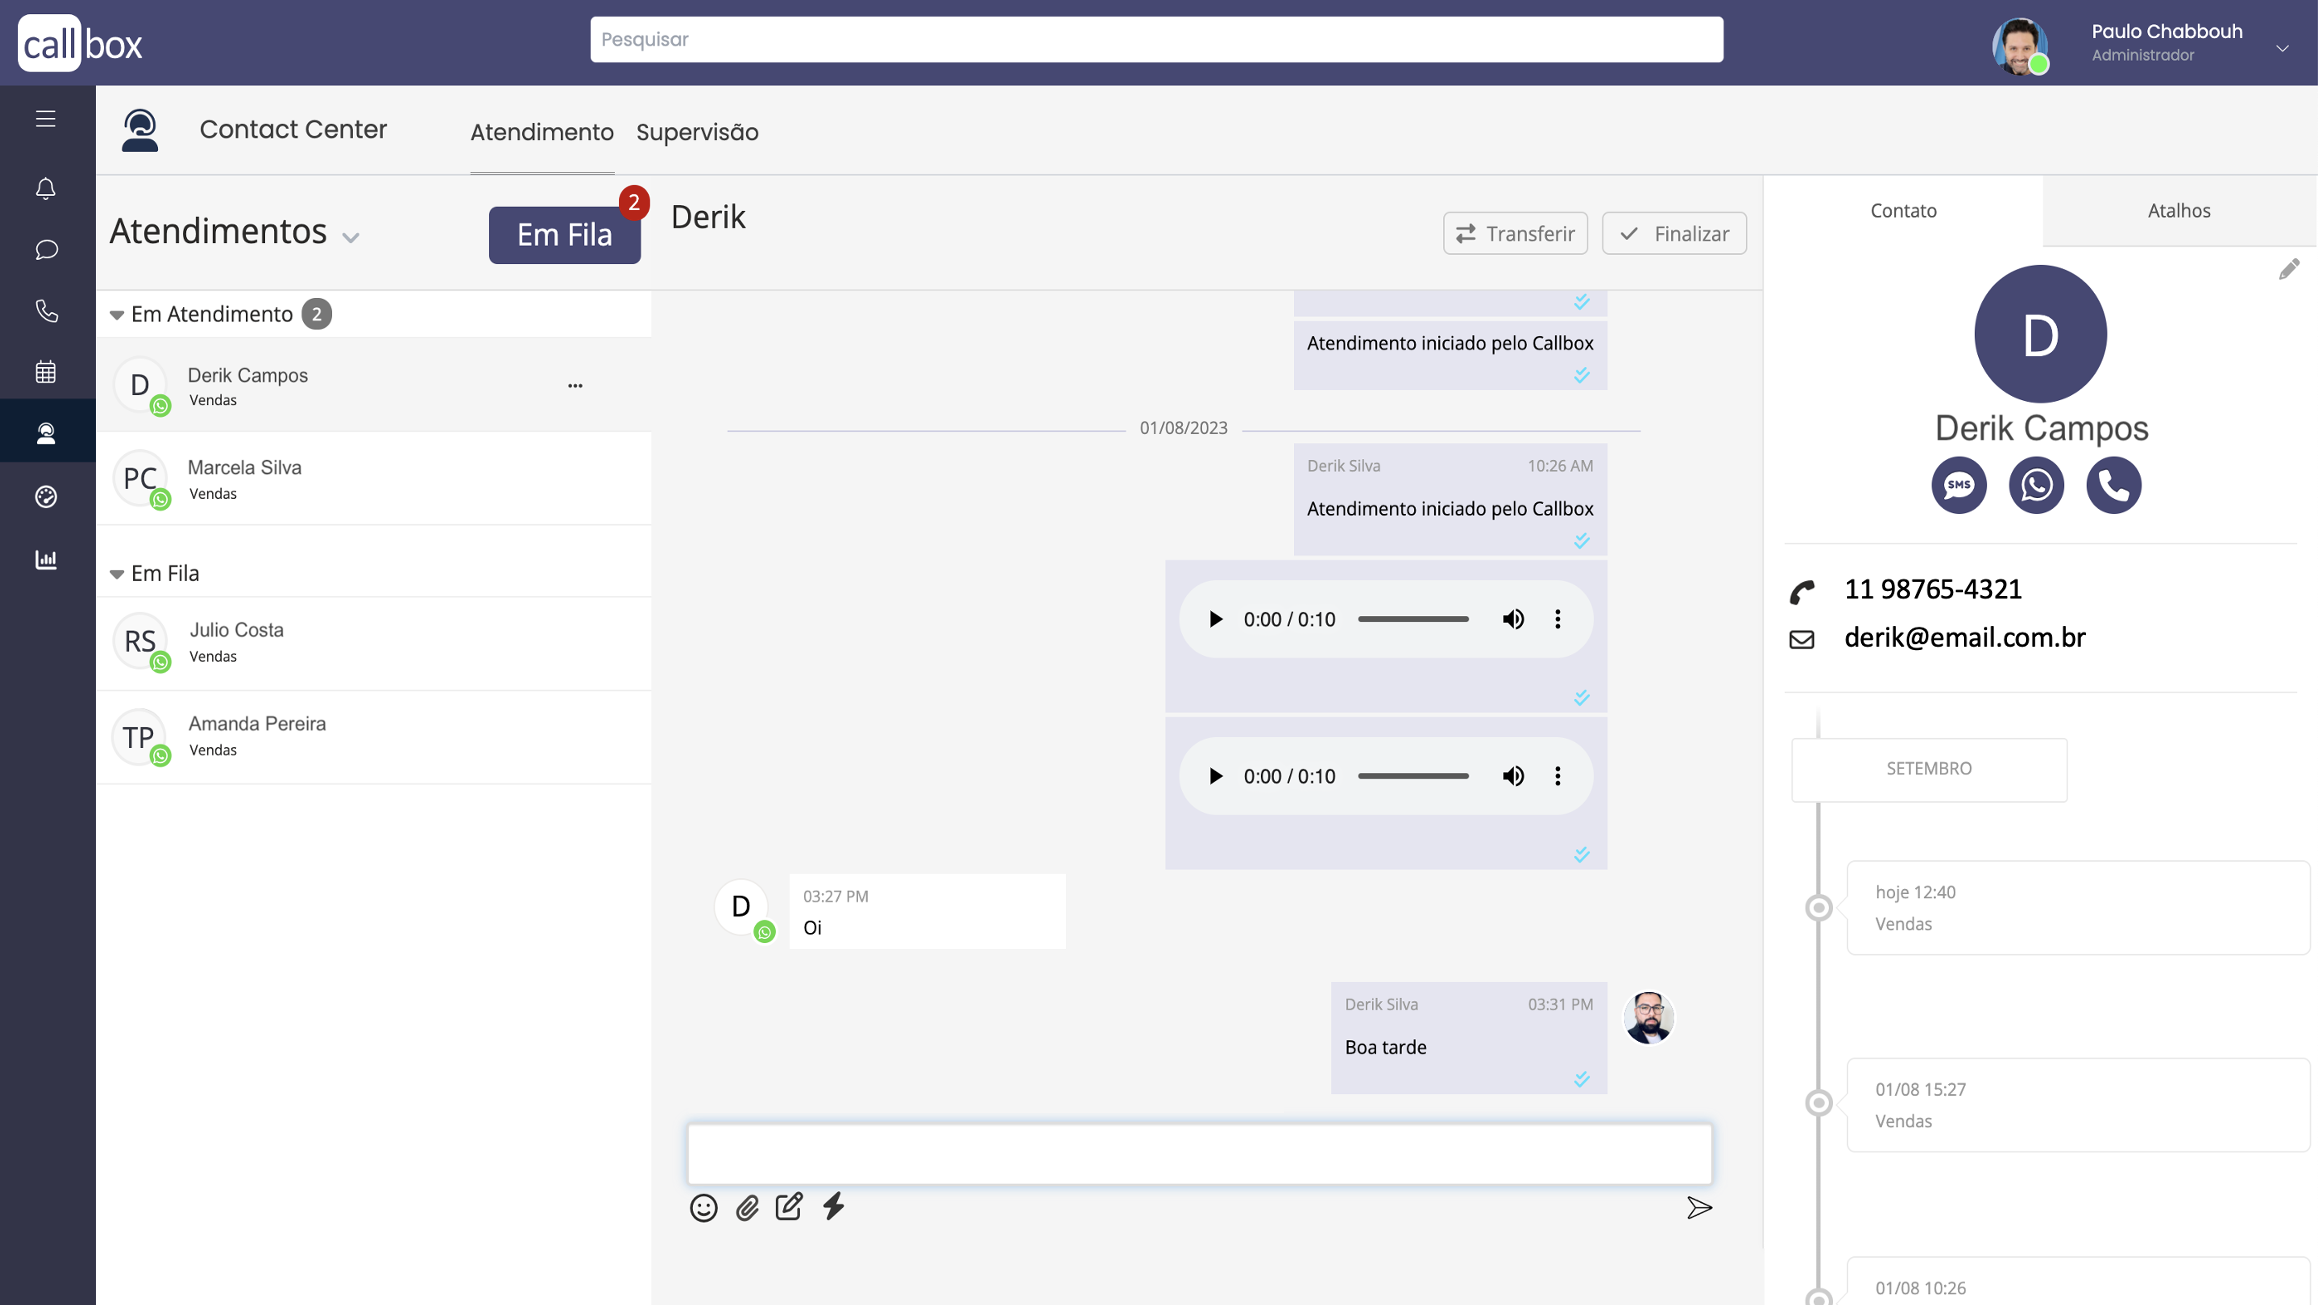Viewport: 2318px width, 1306px height.
Task: Click the attachment paperclip icon
Action: 747,1208
